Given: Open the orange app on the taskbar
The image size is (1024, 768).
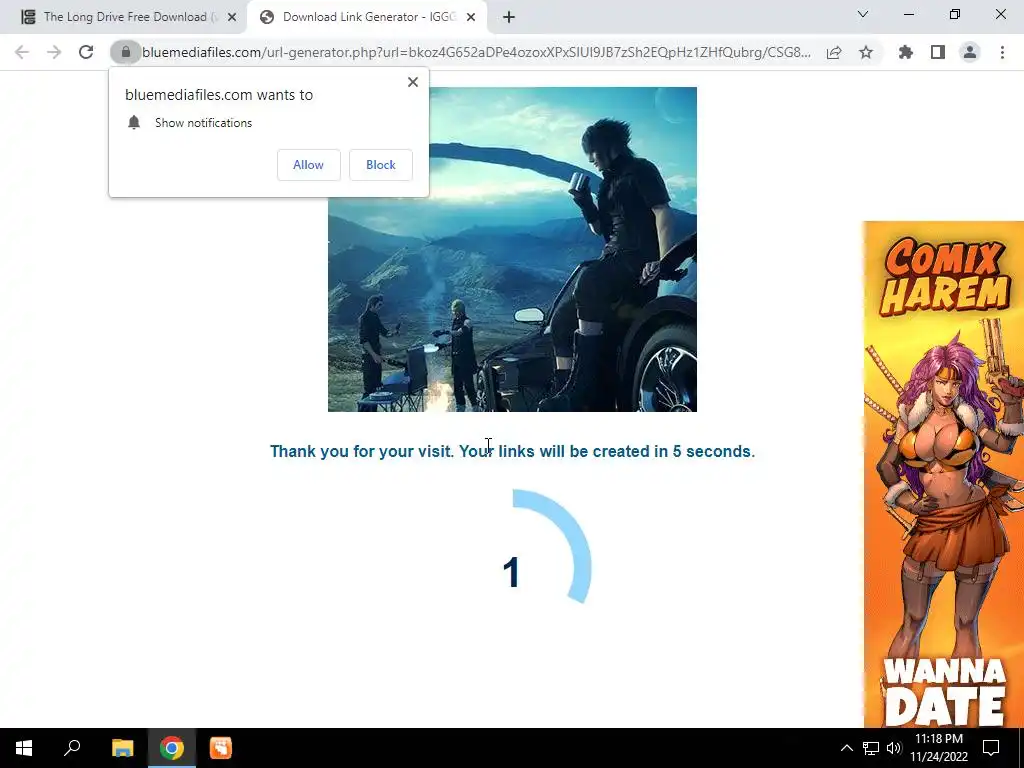Looking at the screenshot, I should click(221, 748).
